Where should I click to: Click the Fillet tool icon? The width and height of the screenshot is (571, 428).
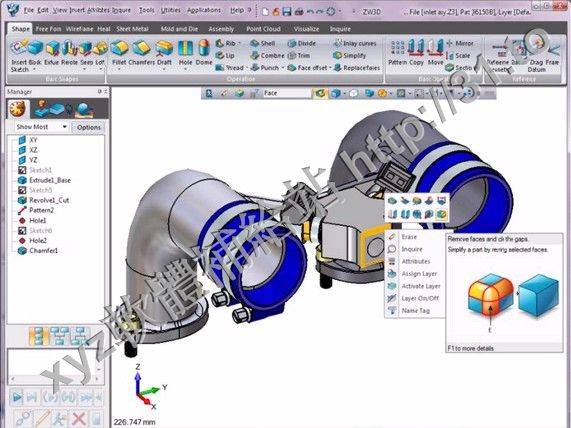[119, 48]
